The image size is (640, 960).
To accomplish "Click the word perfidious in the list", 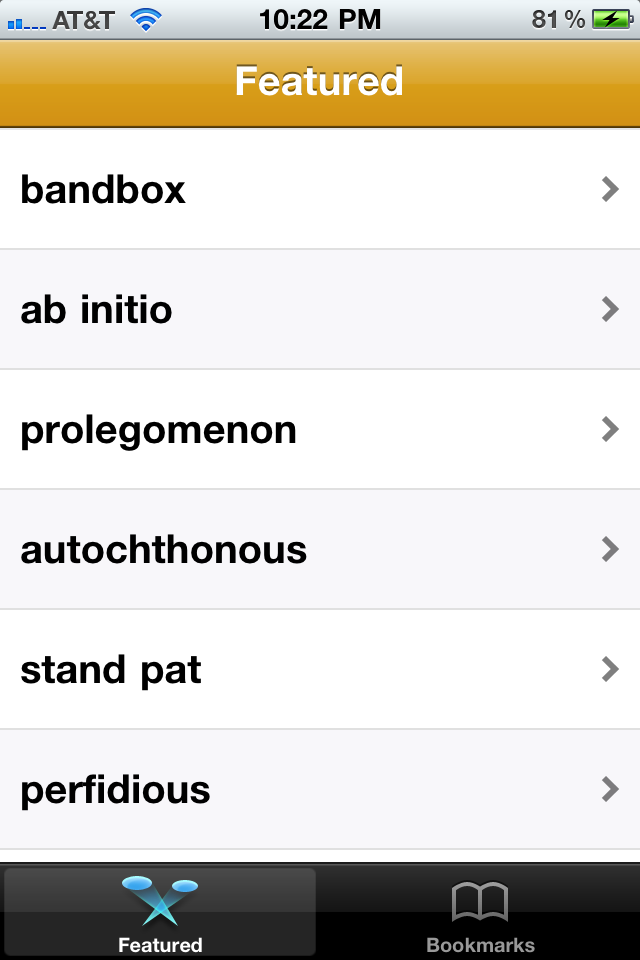I will pyautogui.click(x=115, y=791).
